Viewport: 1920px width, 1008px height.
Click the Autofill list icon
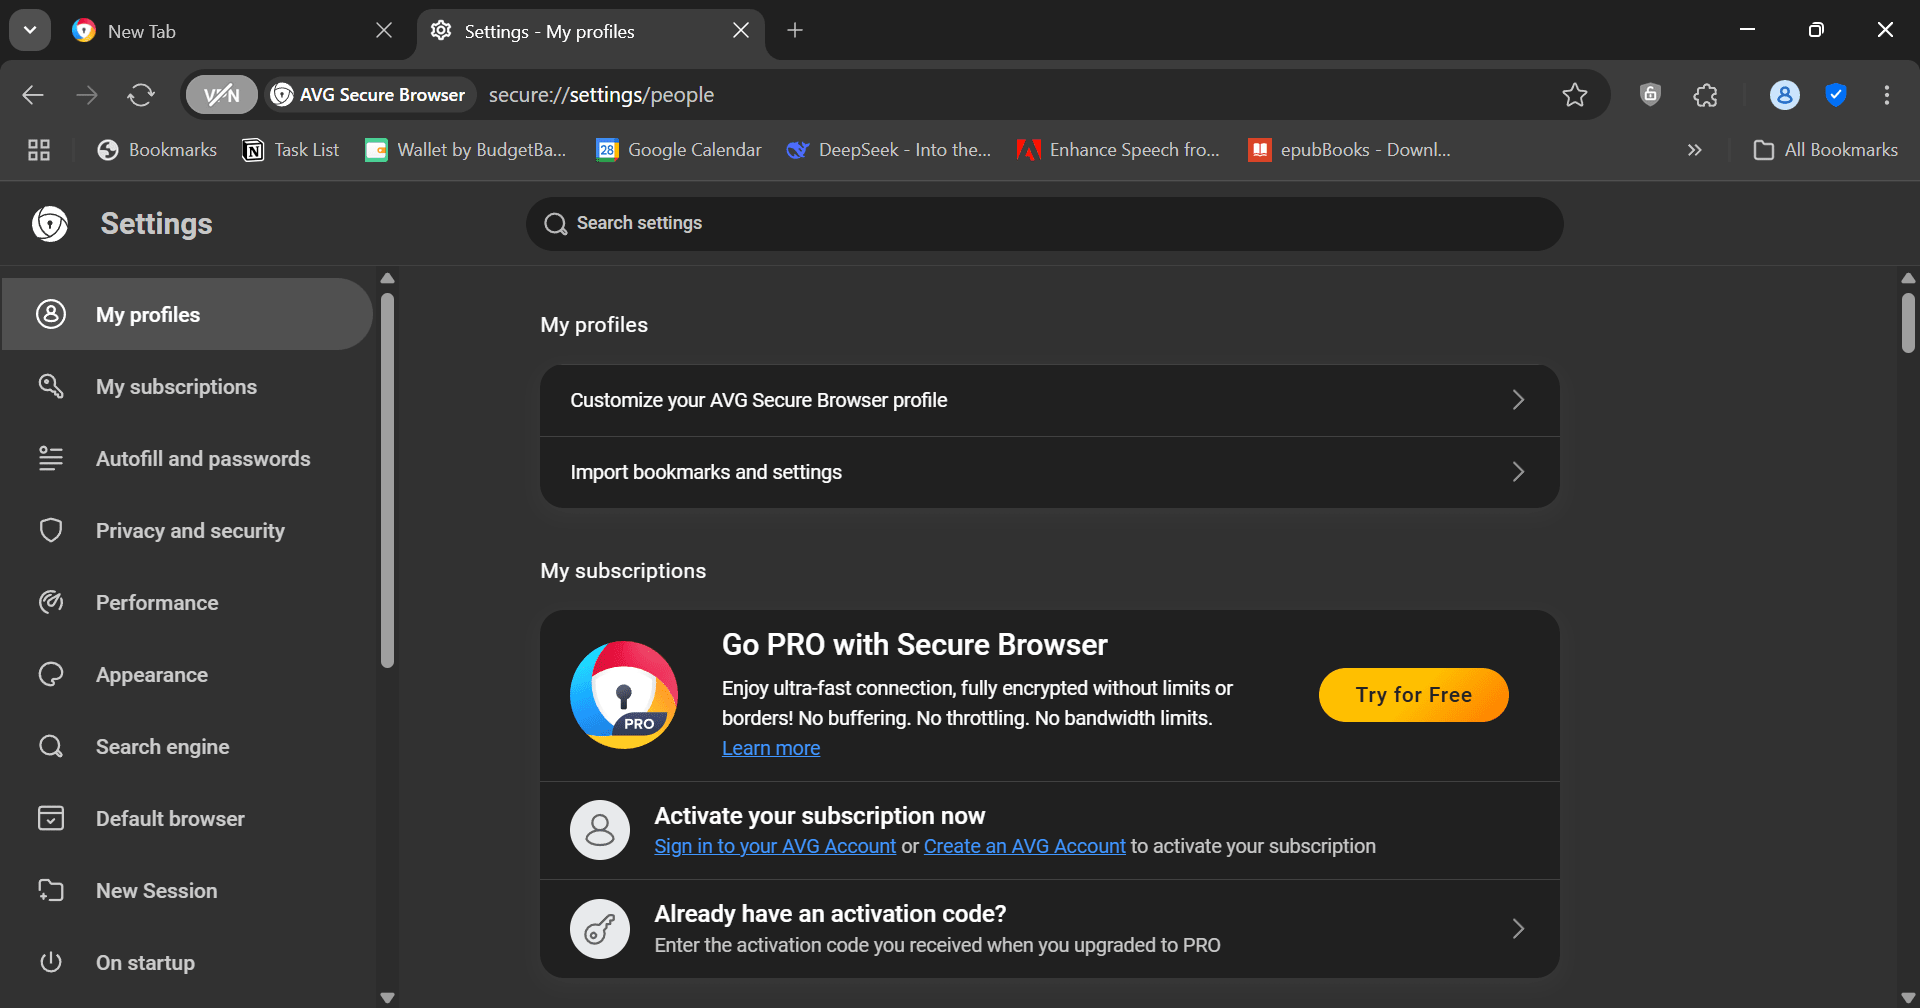(51, 458)
